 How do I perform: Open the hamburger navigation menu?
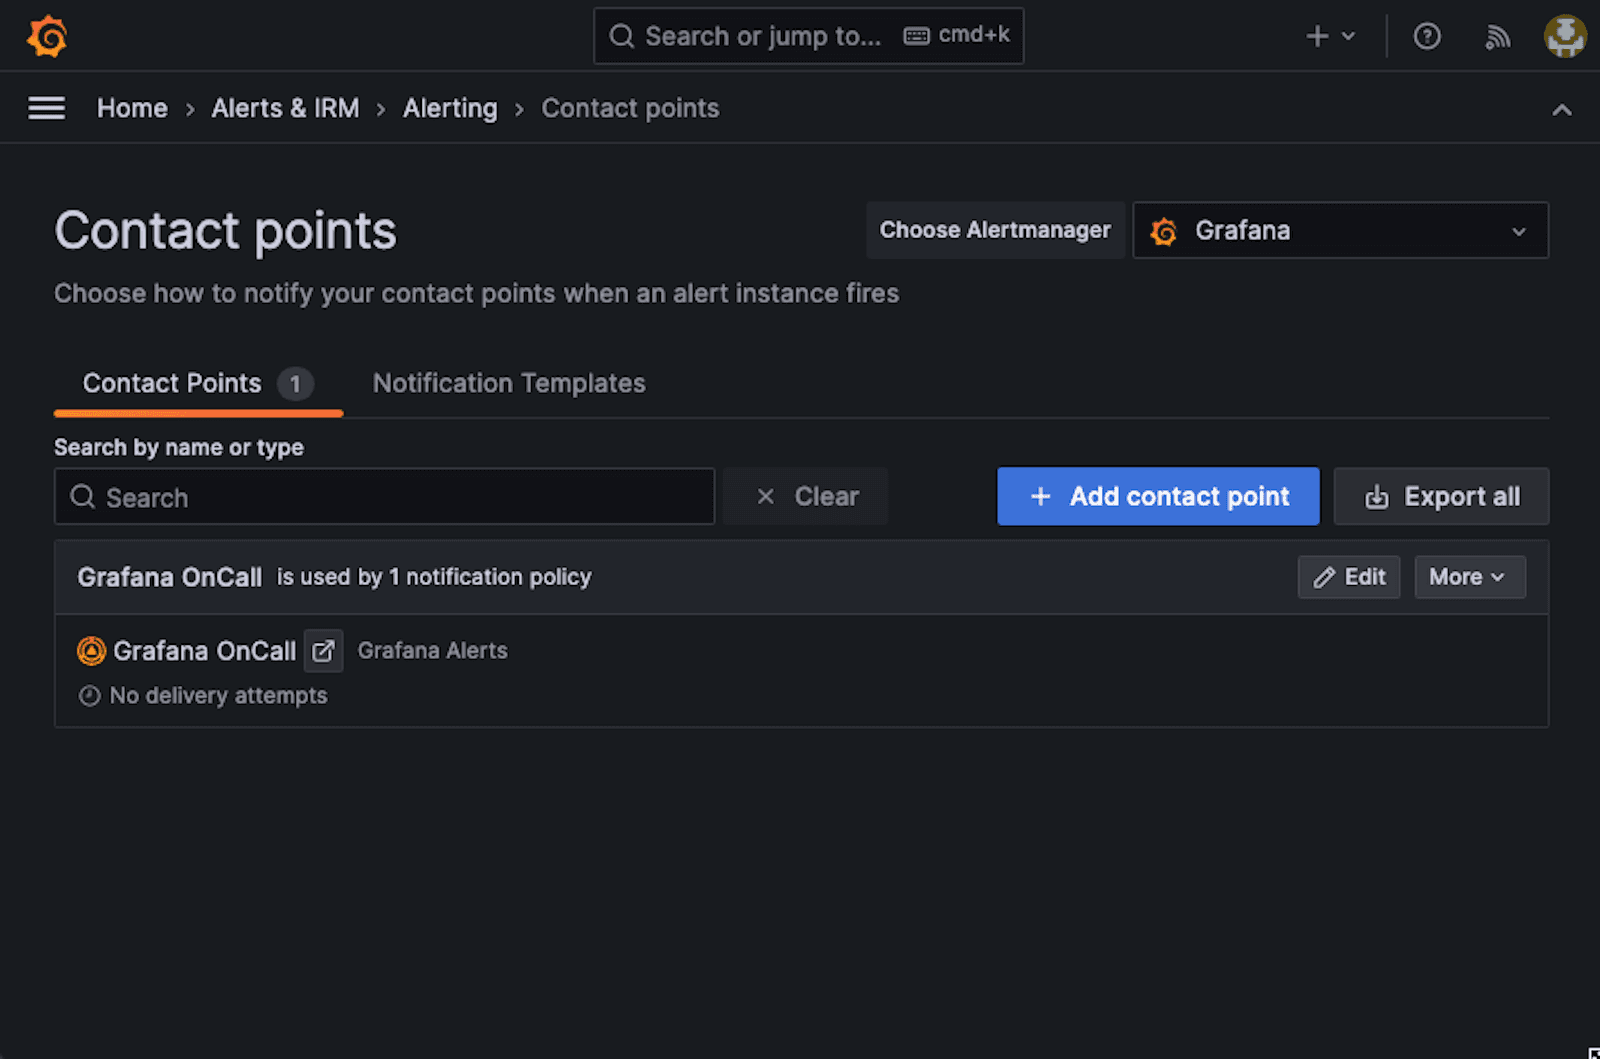tap(46, 108)
